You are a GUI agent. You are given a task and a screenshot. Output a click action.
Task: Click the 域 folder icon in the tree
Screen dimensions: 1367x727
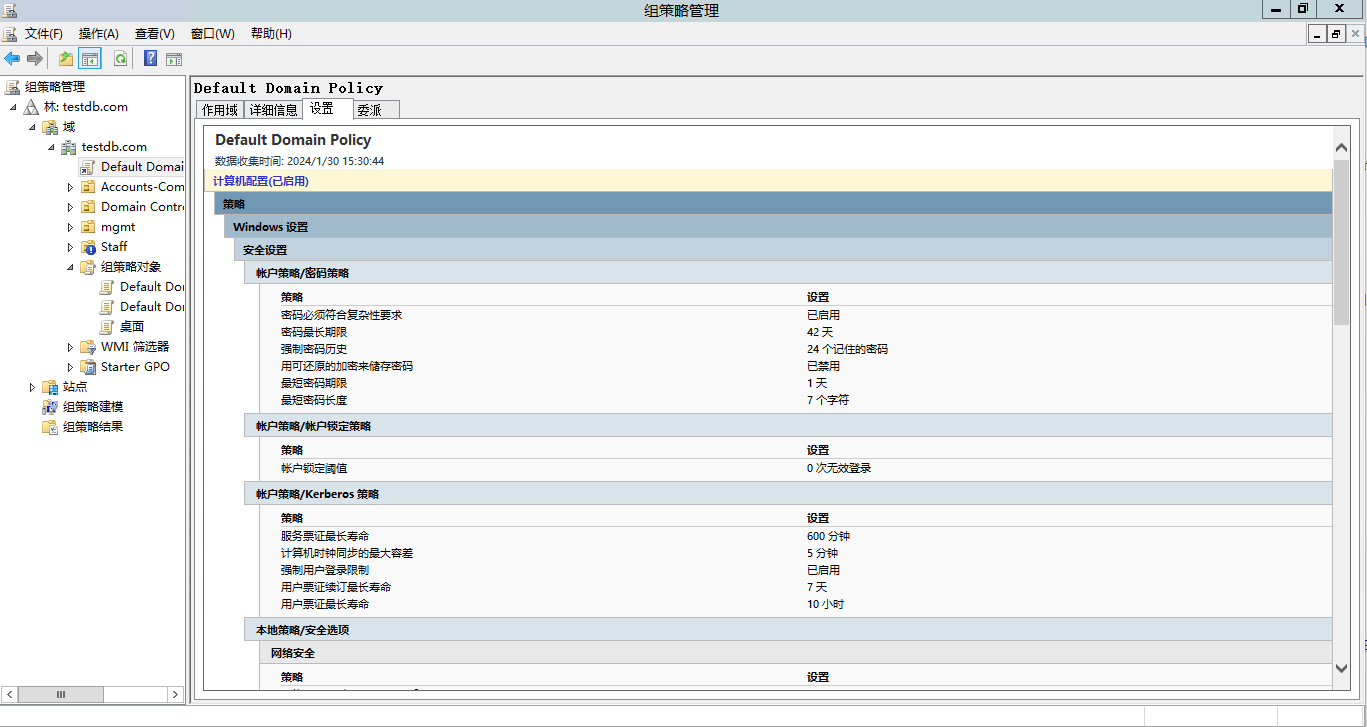(x=50, y=127)
